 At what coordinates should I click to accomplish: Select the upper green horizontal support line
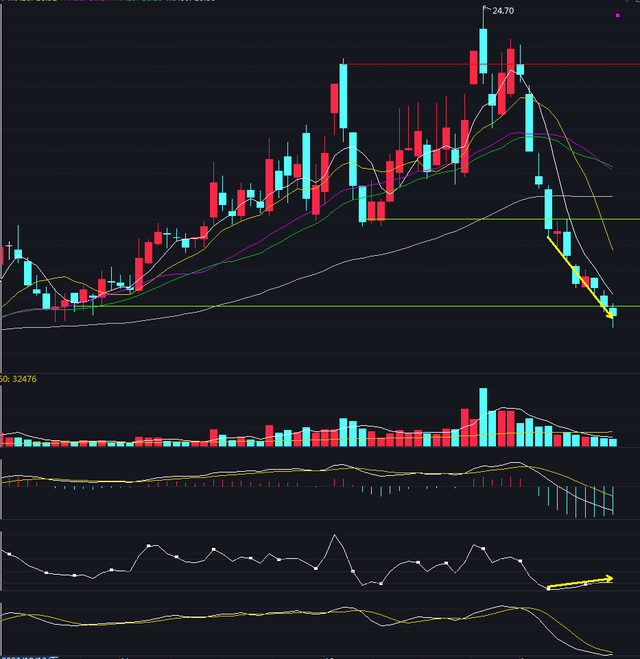click(502, 219)
